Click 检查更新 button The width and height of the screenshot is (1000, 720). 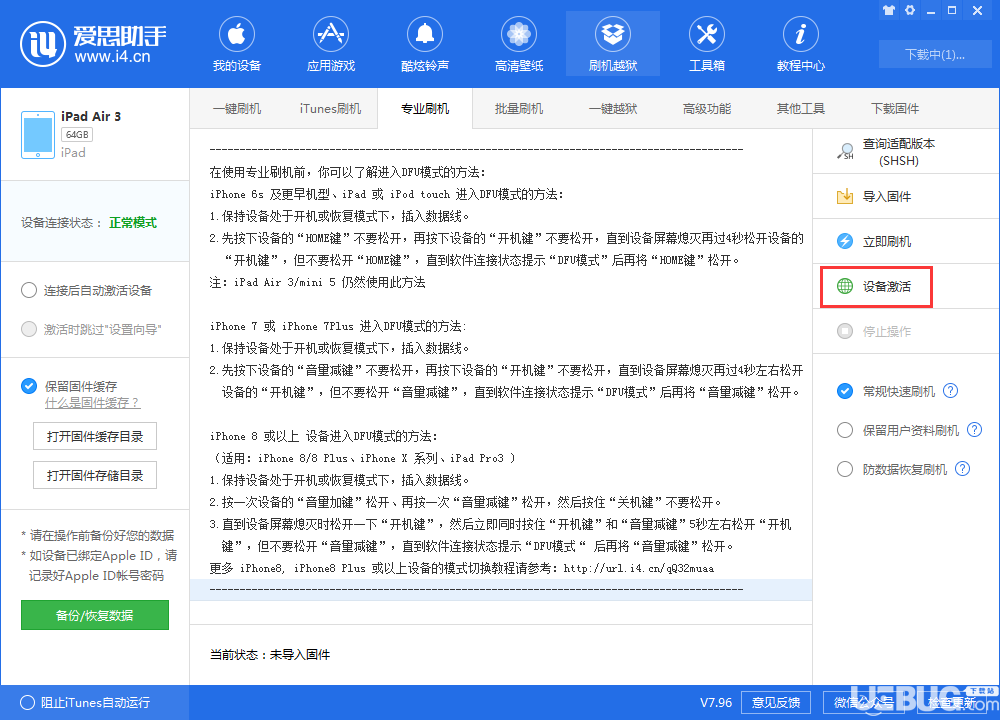point(952,702)
